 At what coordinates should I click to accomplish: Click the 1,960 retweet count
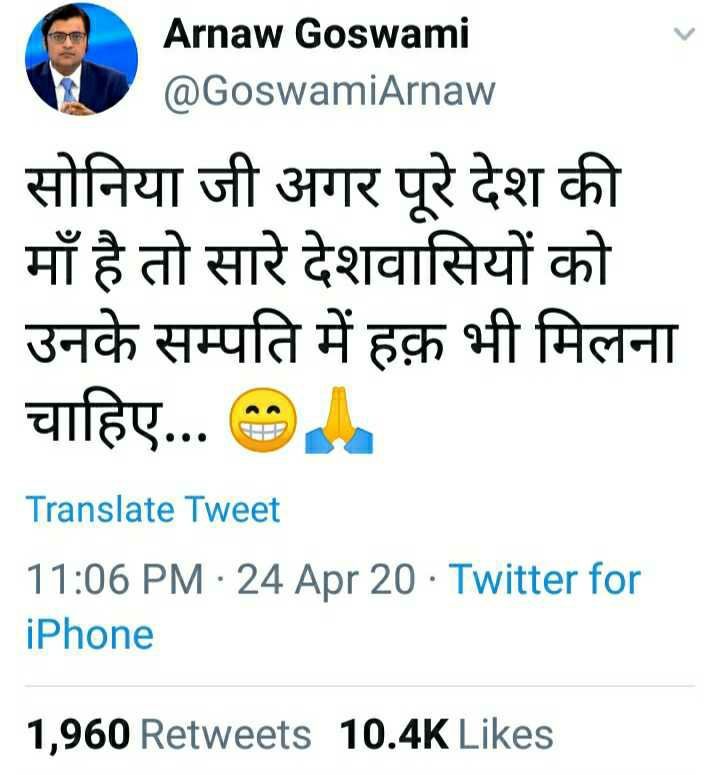pyautogui.click(x=78, y=734)
